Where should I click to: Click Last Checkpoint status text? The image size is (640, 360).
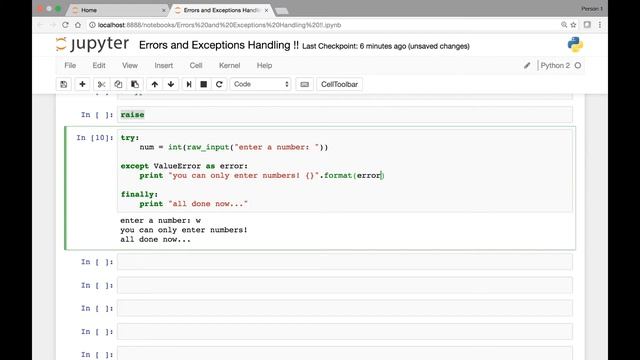pyautogui.click(x=386, y=46)
